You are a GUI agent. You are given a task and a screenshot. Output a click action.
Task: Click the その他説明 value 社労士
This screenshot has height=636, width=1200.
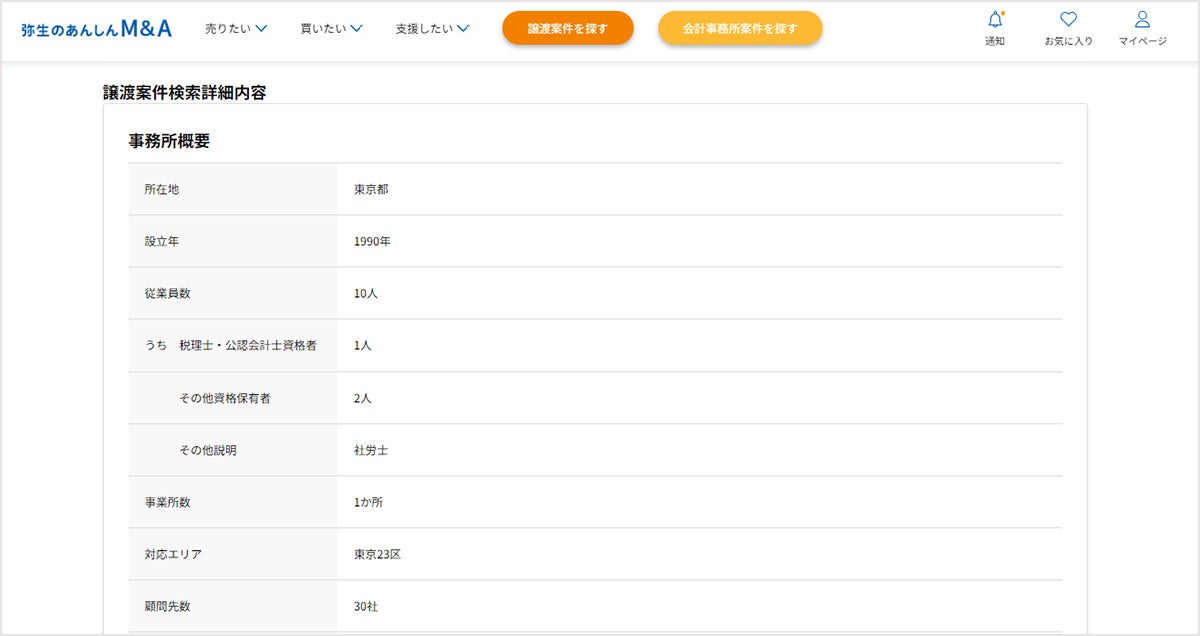click(x=371, y=450)
